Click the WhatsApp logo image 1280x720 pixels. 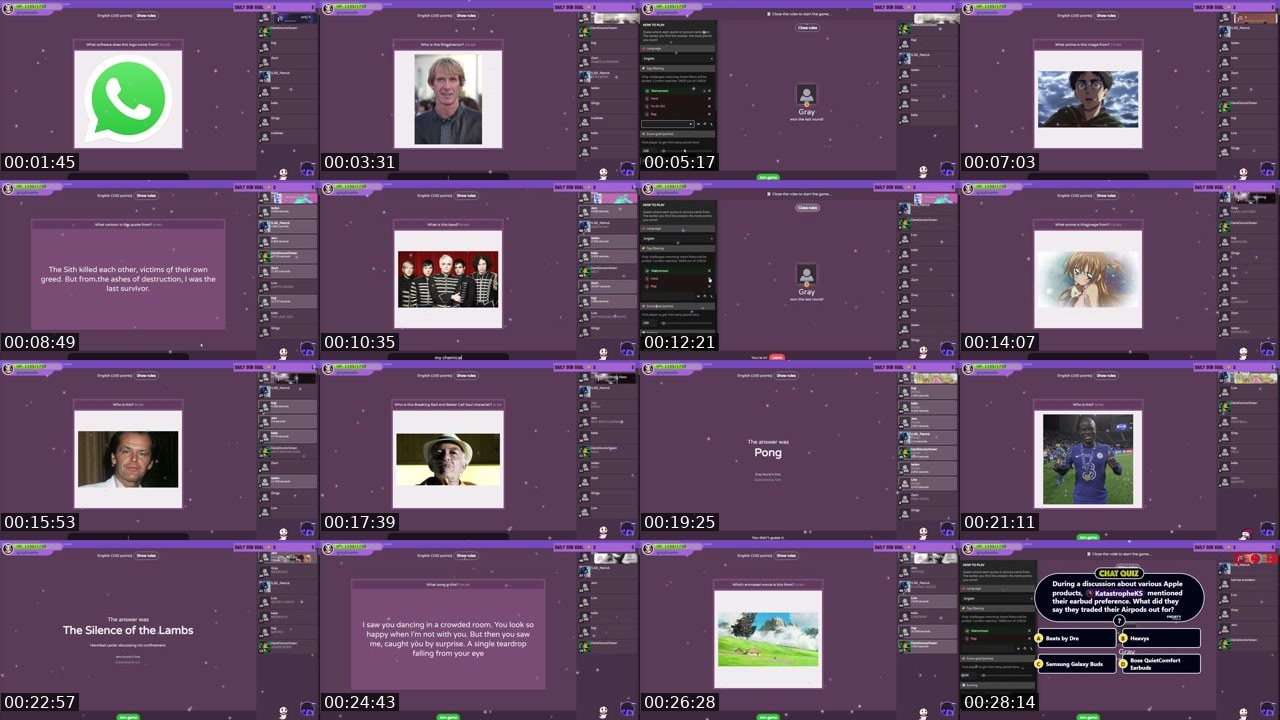click(x=128, y=99)
